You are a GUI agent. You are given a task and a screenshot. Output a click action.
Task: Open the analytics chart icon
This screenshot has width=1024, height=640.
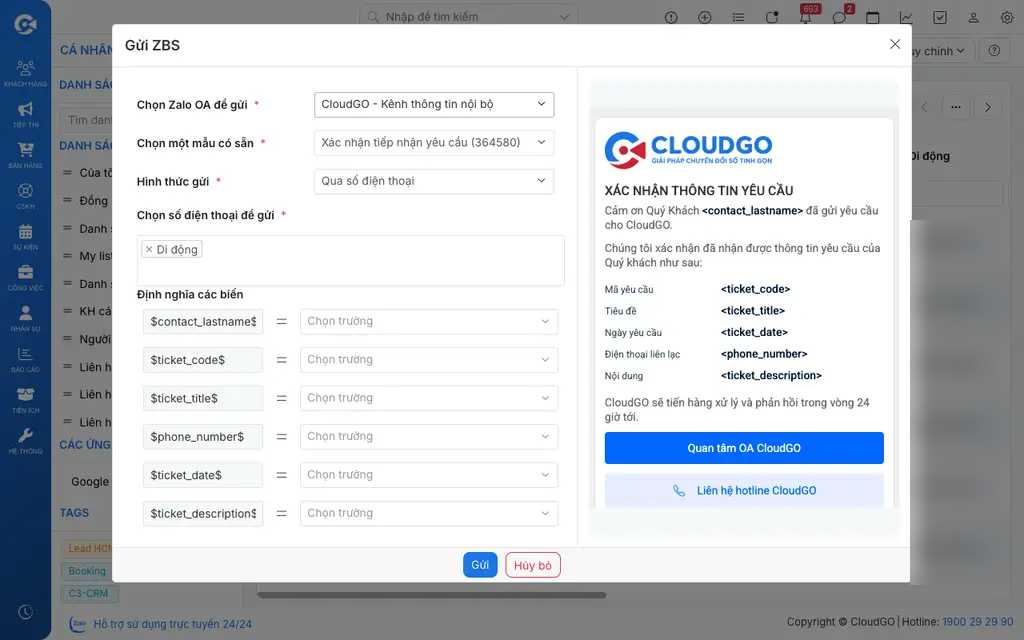click(906, 18)
